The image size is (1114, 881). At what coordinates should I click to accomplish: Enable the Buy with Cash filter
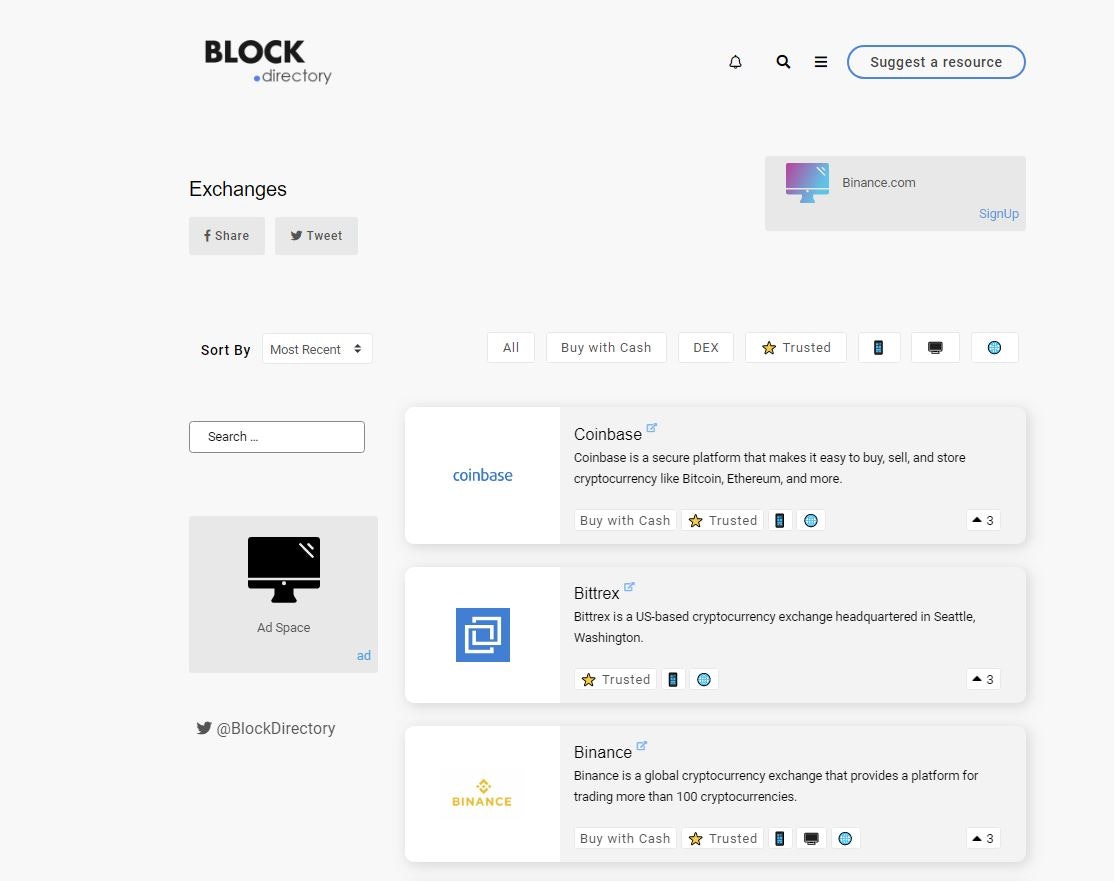606,347
